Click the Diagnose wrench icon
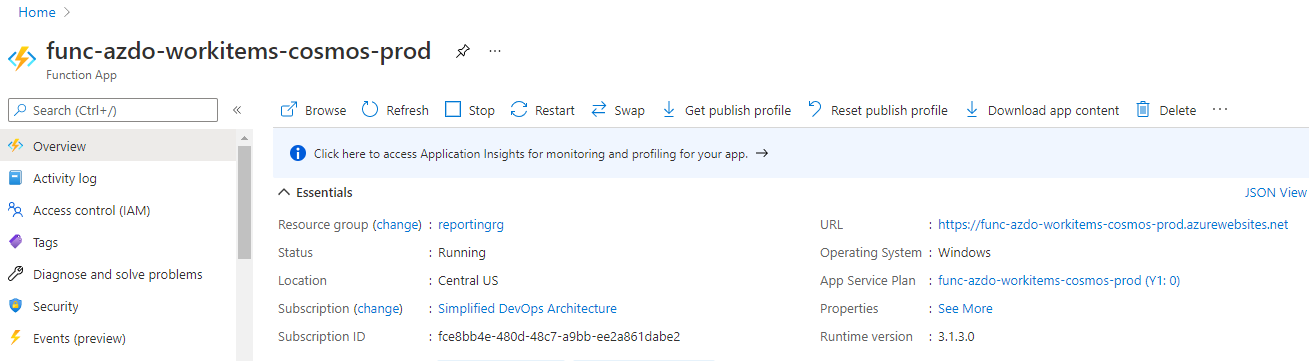The height and width of the screenshot is (361, 1309). point(15,274)
